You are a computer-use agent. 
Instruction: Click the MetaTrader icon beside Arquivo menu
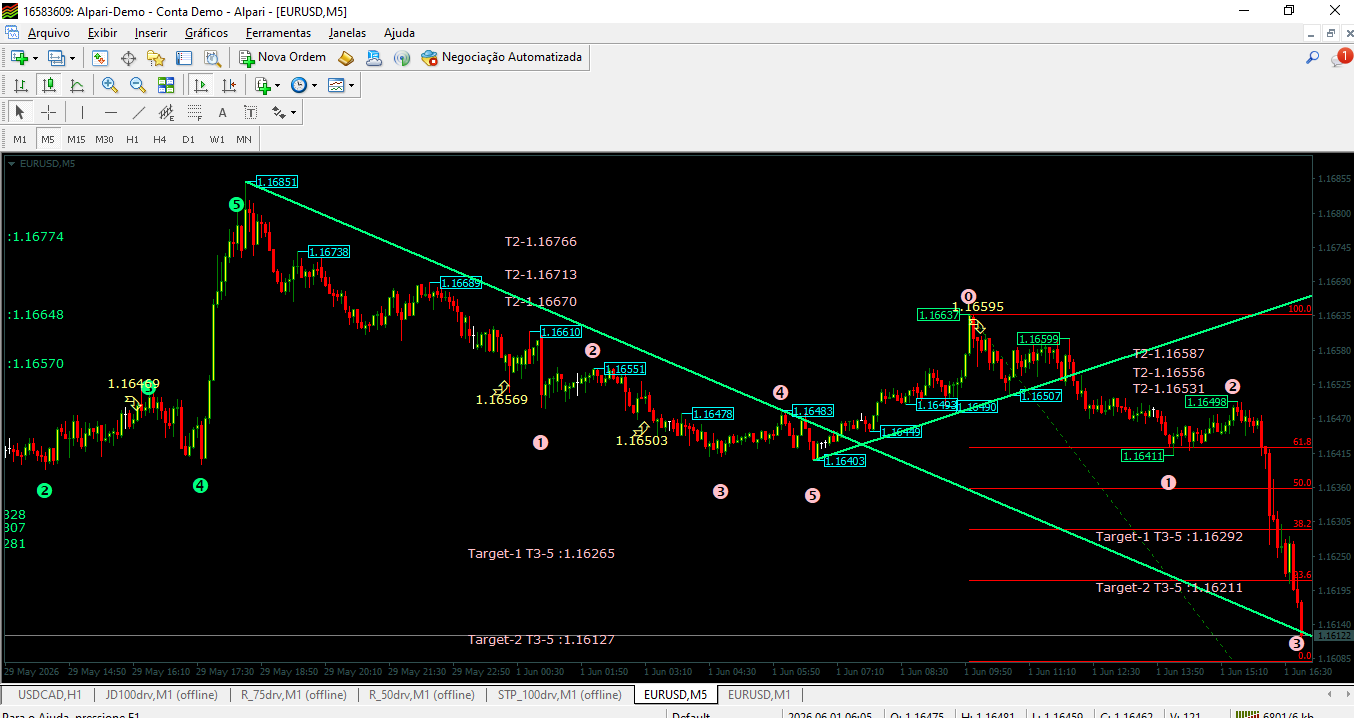click(12, 32)
